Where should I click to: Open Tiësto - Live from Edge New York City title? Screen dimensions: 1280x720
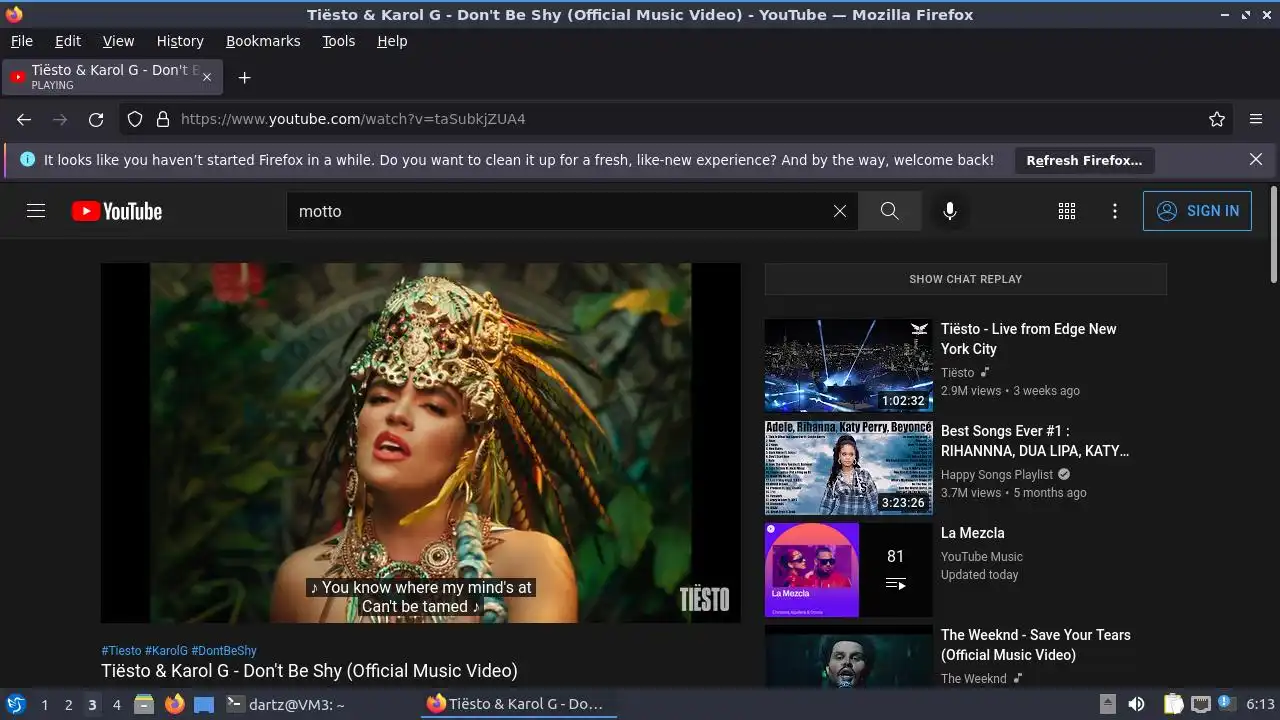click(x=1028, y=339)
